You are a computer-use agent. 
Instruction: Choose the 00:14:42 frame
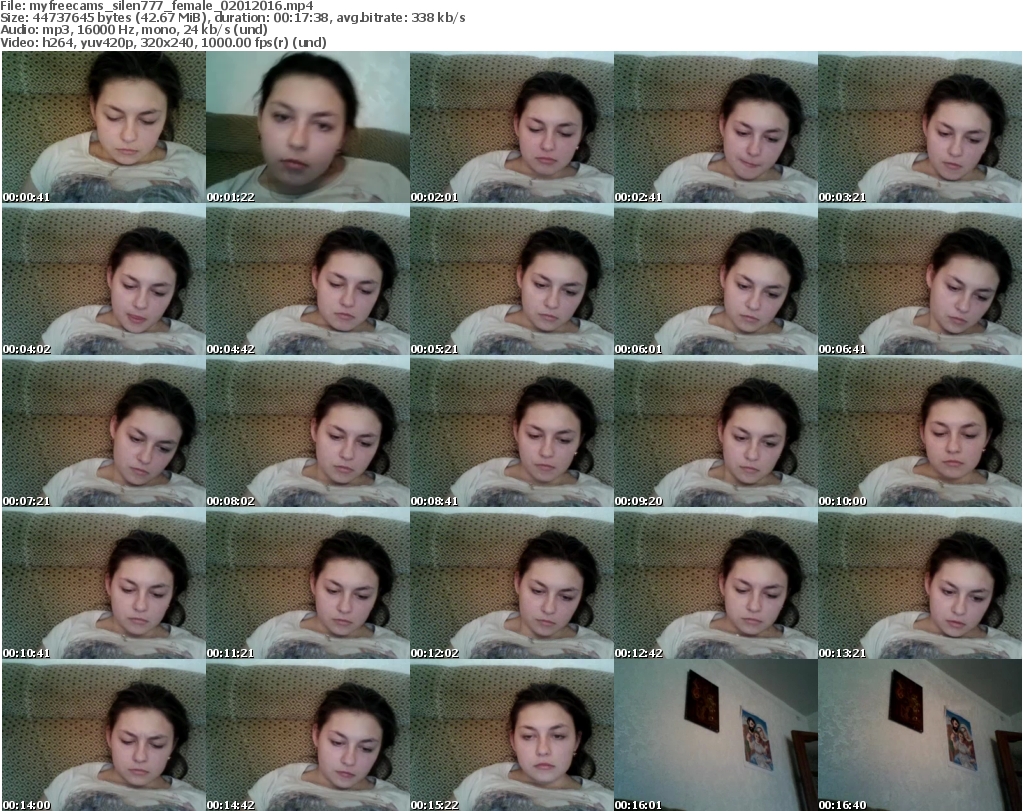click(308, 736)
